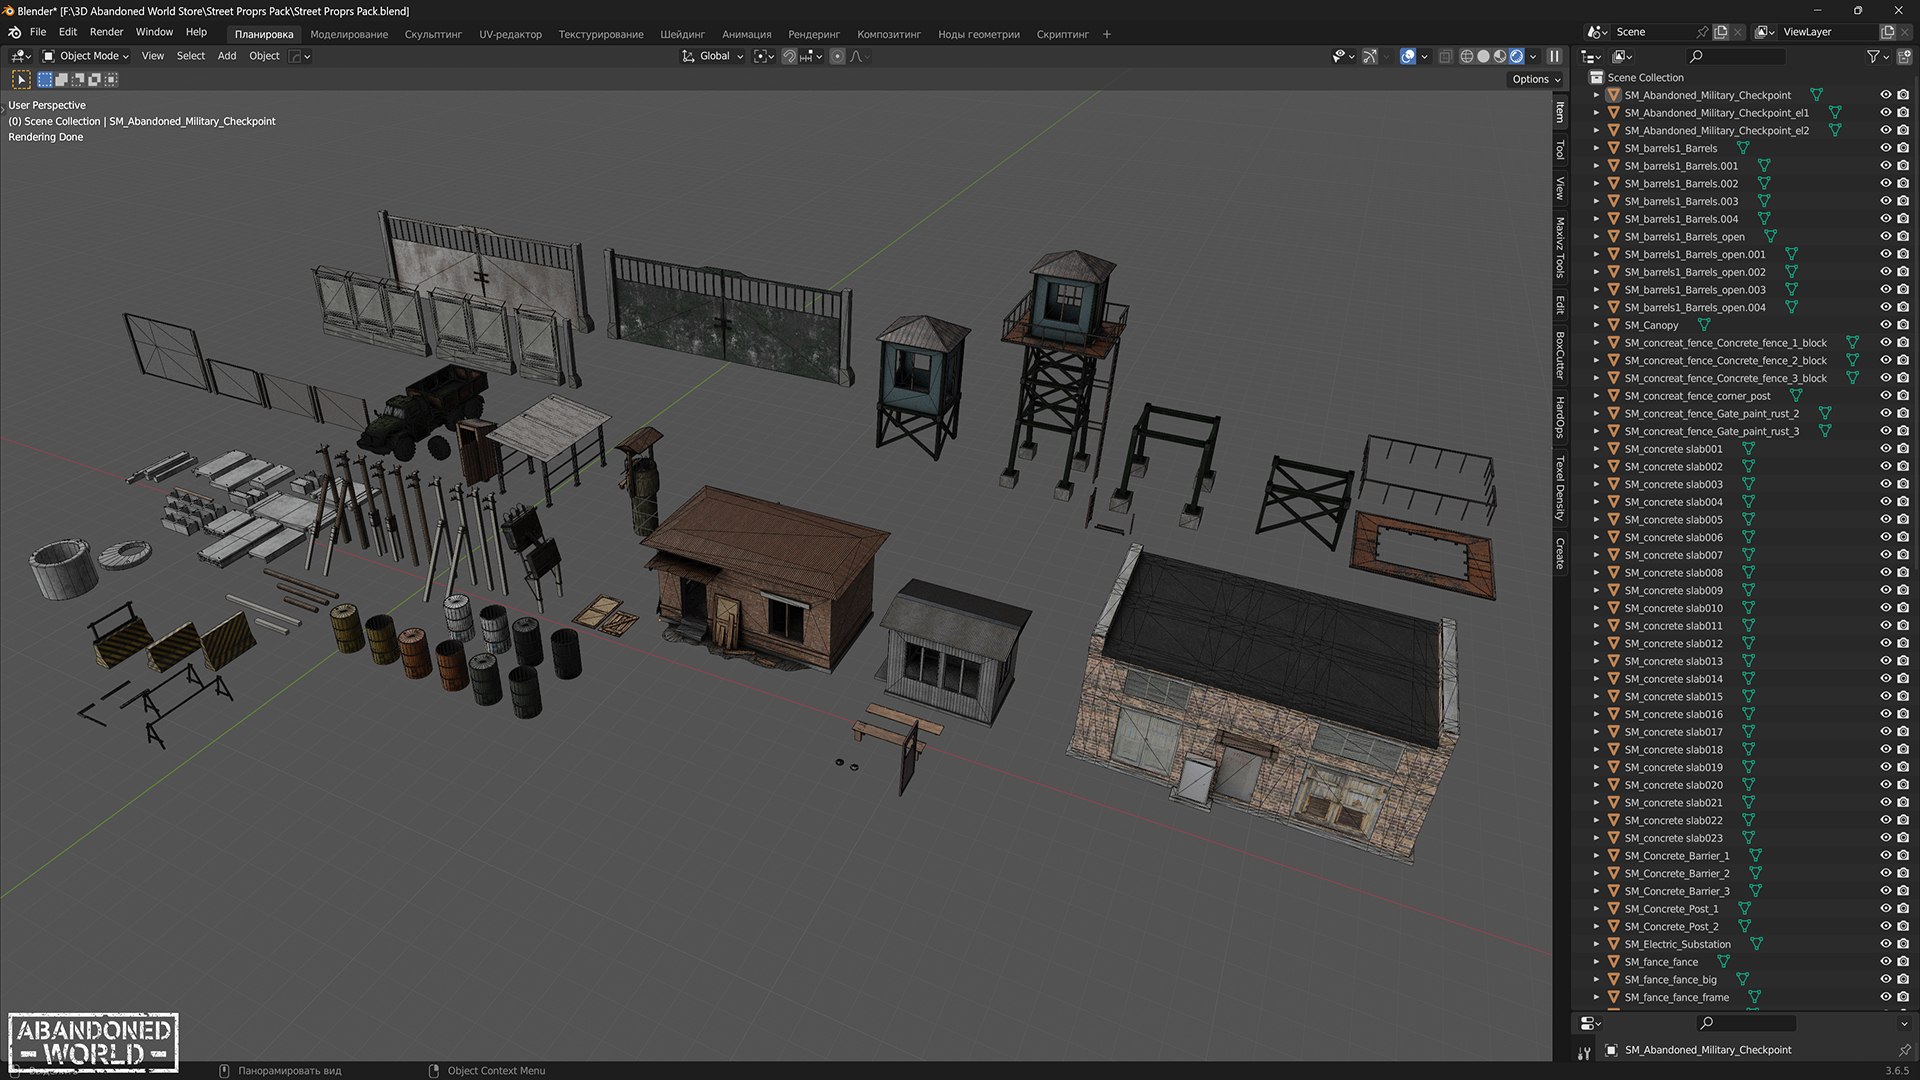Image resolution: width=1920 pixels, height=1080 pixels.
Task: Switch to UV-редактор workspace tab
Action: point(510,34)
